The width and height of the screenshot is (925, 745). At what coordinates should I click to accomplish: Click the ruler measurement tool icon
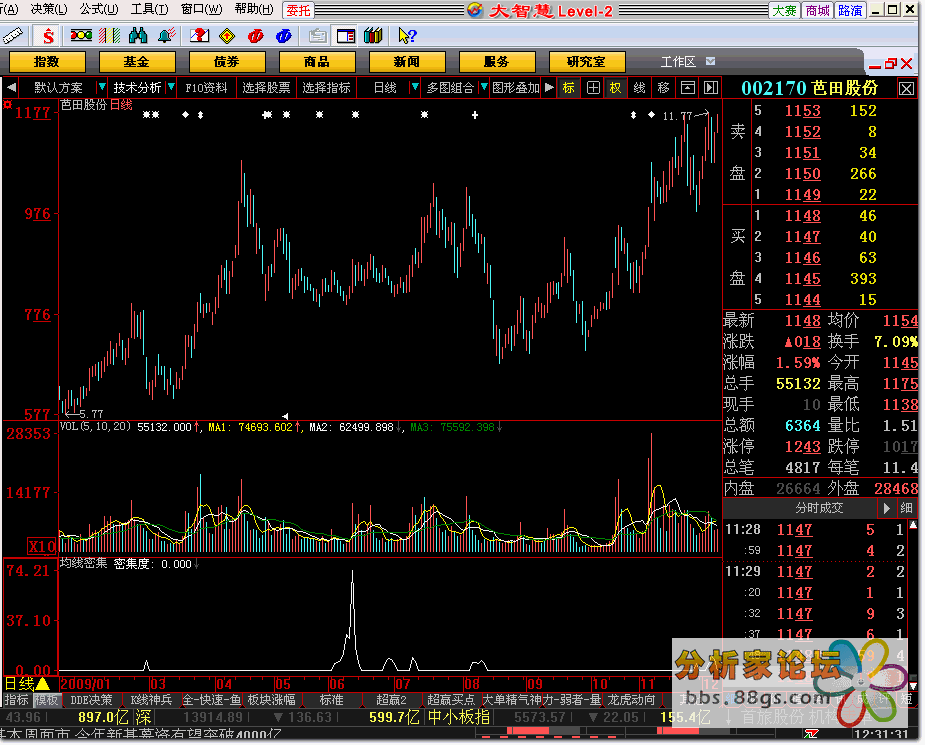click(13, 37)
